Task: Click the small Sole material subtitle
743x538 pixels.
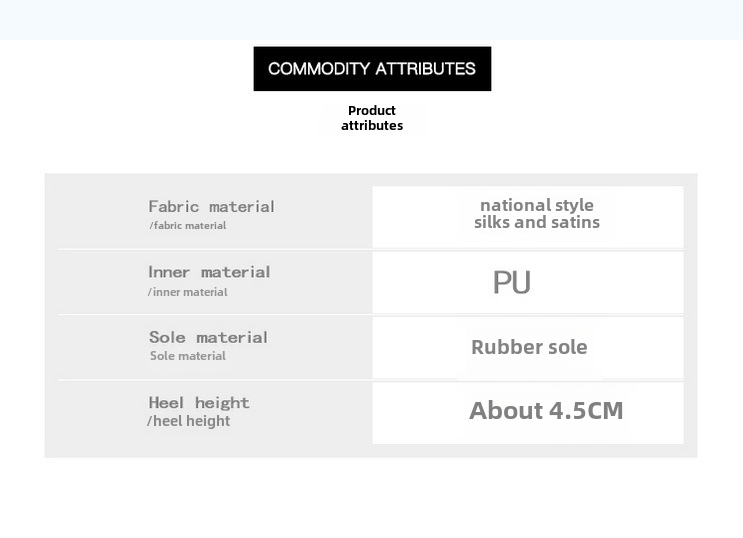Action: 188,356
